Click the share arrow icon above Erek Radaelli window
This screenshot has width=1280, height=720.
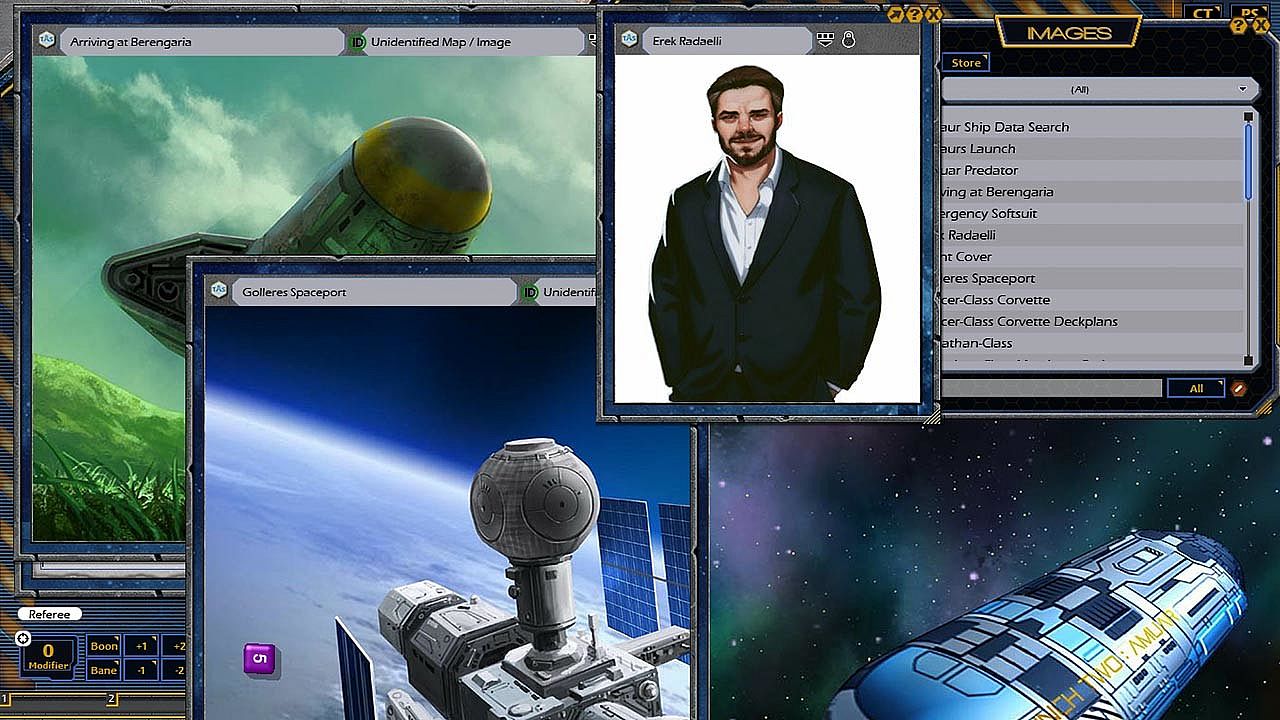[896, 14]
